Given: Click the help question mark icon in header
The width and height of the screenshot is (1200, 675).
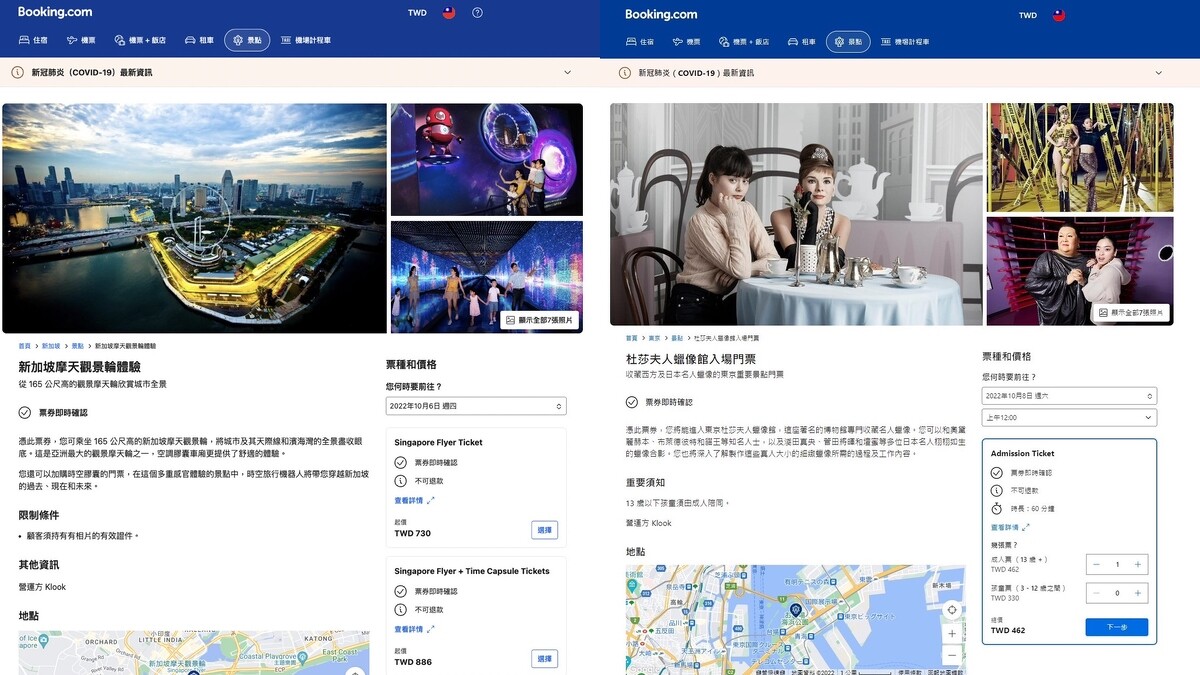Looking at the screenshot, I should pyautogui.click(x=477, y=13).
